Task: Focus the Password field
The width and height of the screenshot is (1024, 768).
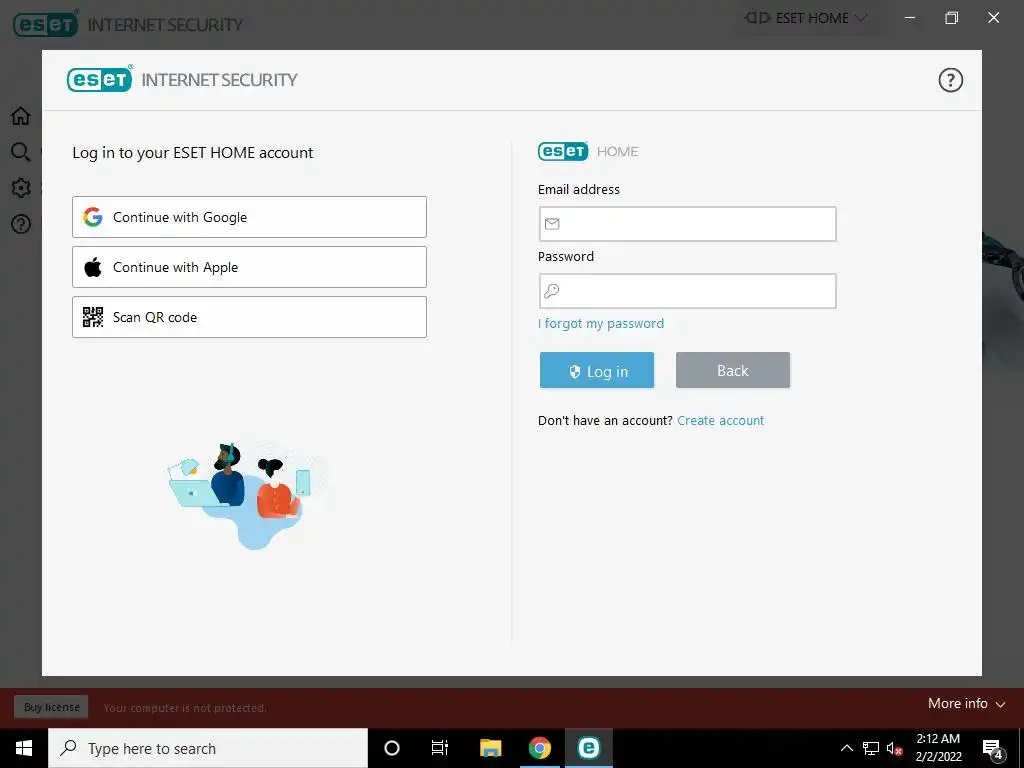Action: pyautogui.click(x=688, y=291)
